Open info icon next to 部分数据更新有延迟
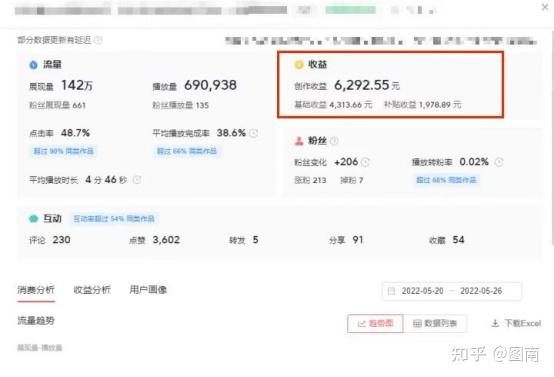The height and width of the screenshot is (377, 554). pyautogui.click(x=98, y=40)
